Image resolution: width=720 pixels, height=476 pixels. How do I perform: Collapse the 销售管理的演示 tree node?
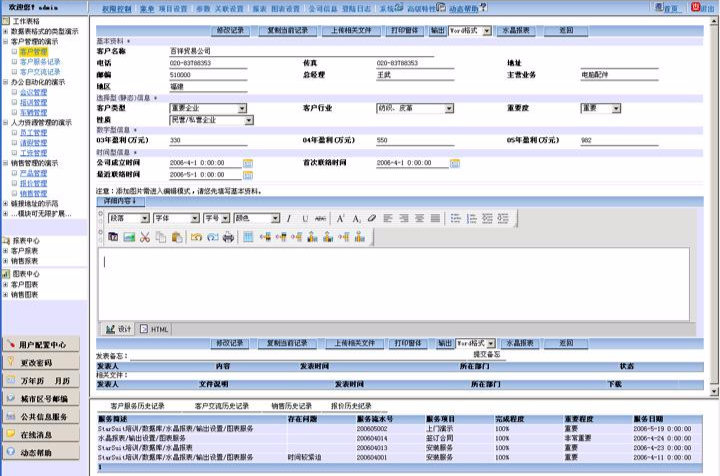6,163
